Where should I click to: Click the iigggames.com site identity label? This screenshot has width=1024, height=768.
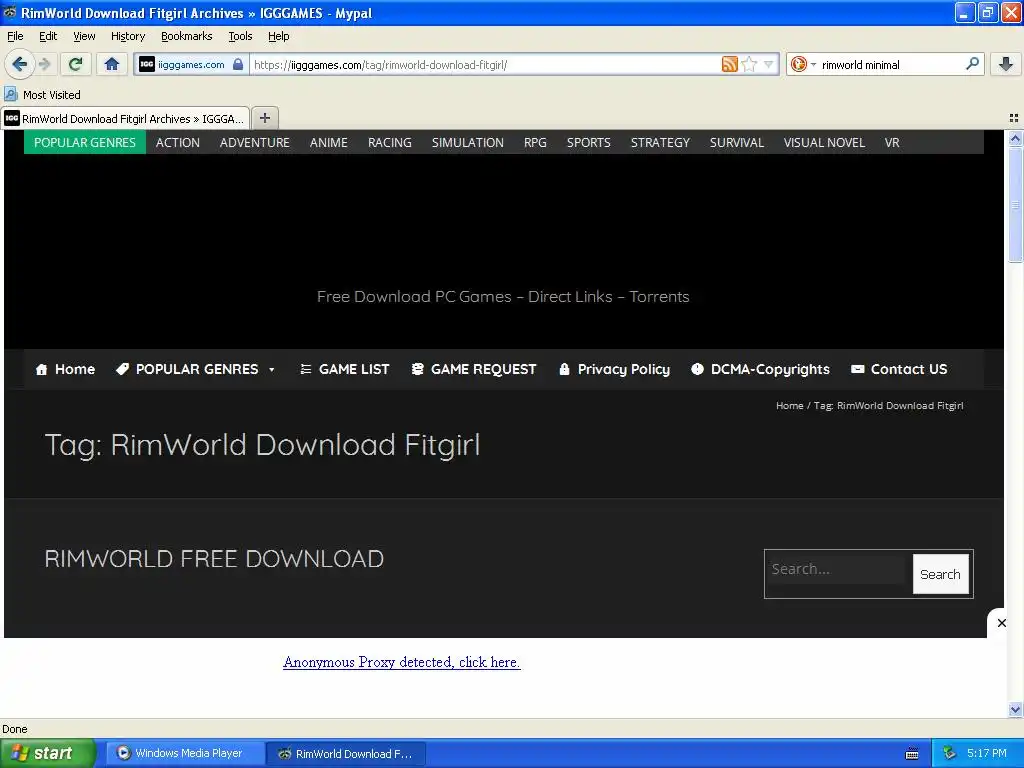click(191, 64)
